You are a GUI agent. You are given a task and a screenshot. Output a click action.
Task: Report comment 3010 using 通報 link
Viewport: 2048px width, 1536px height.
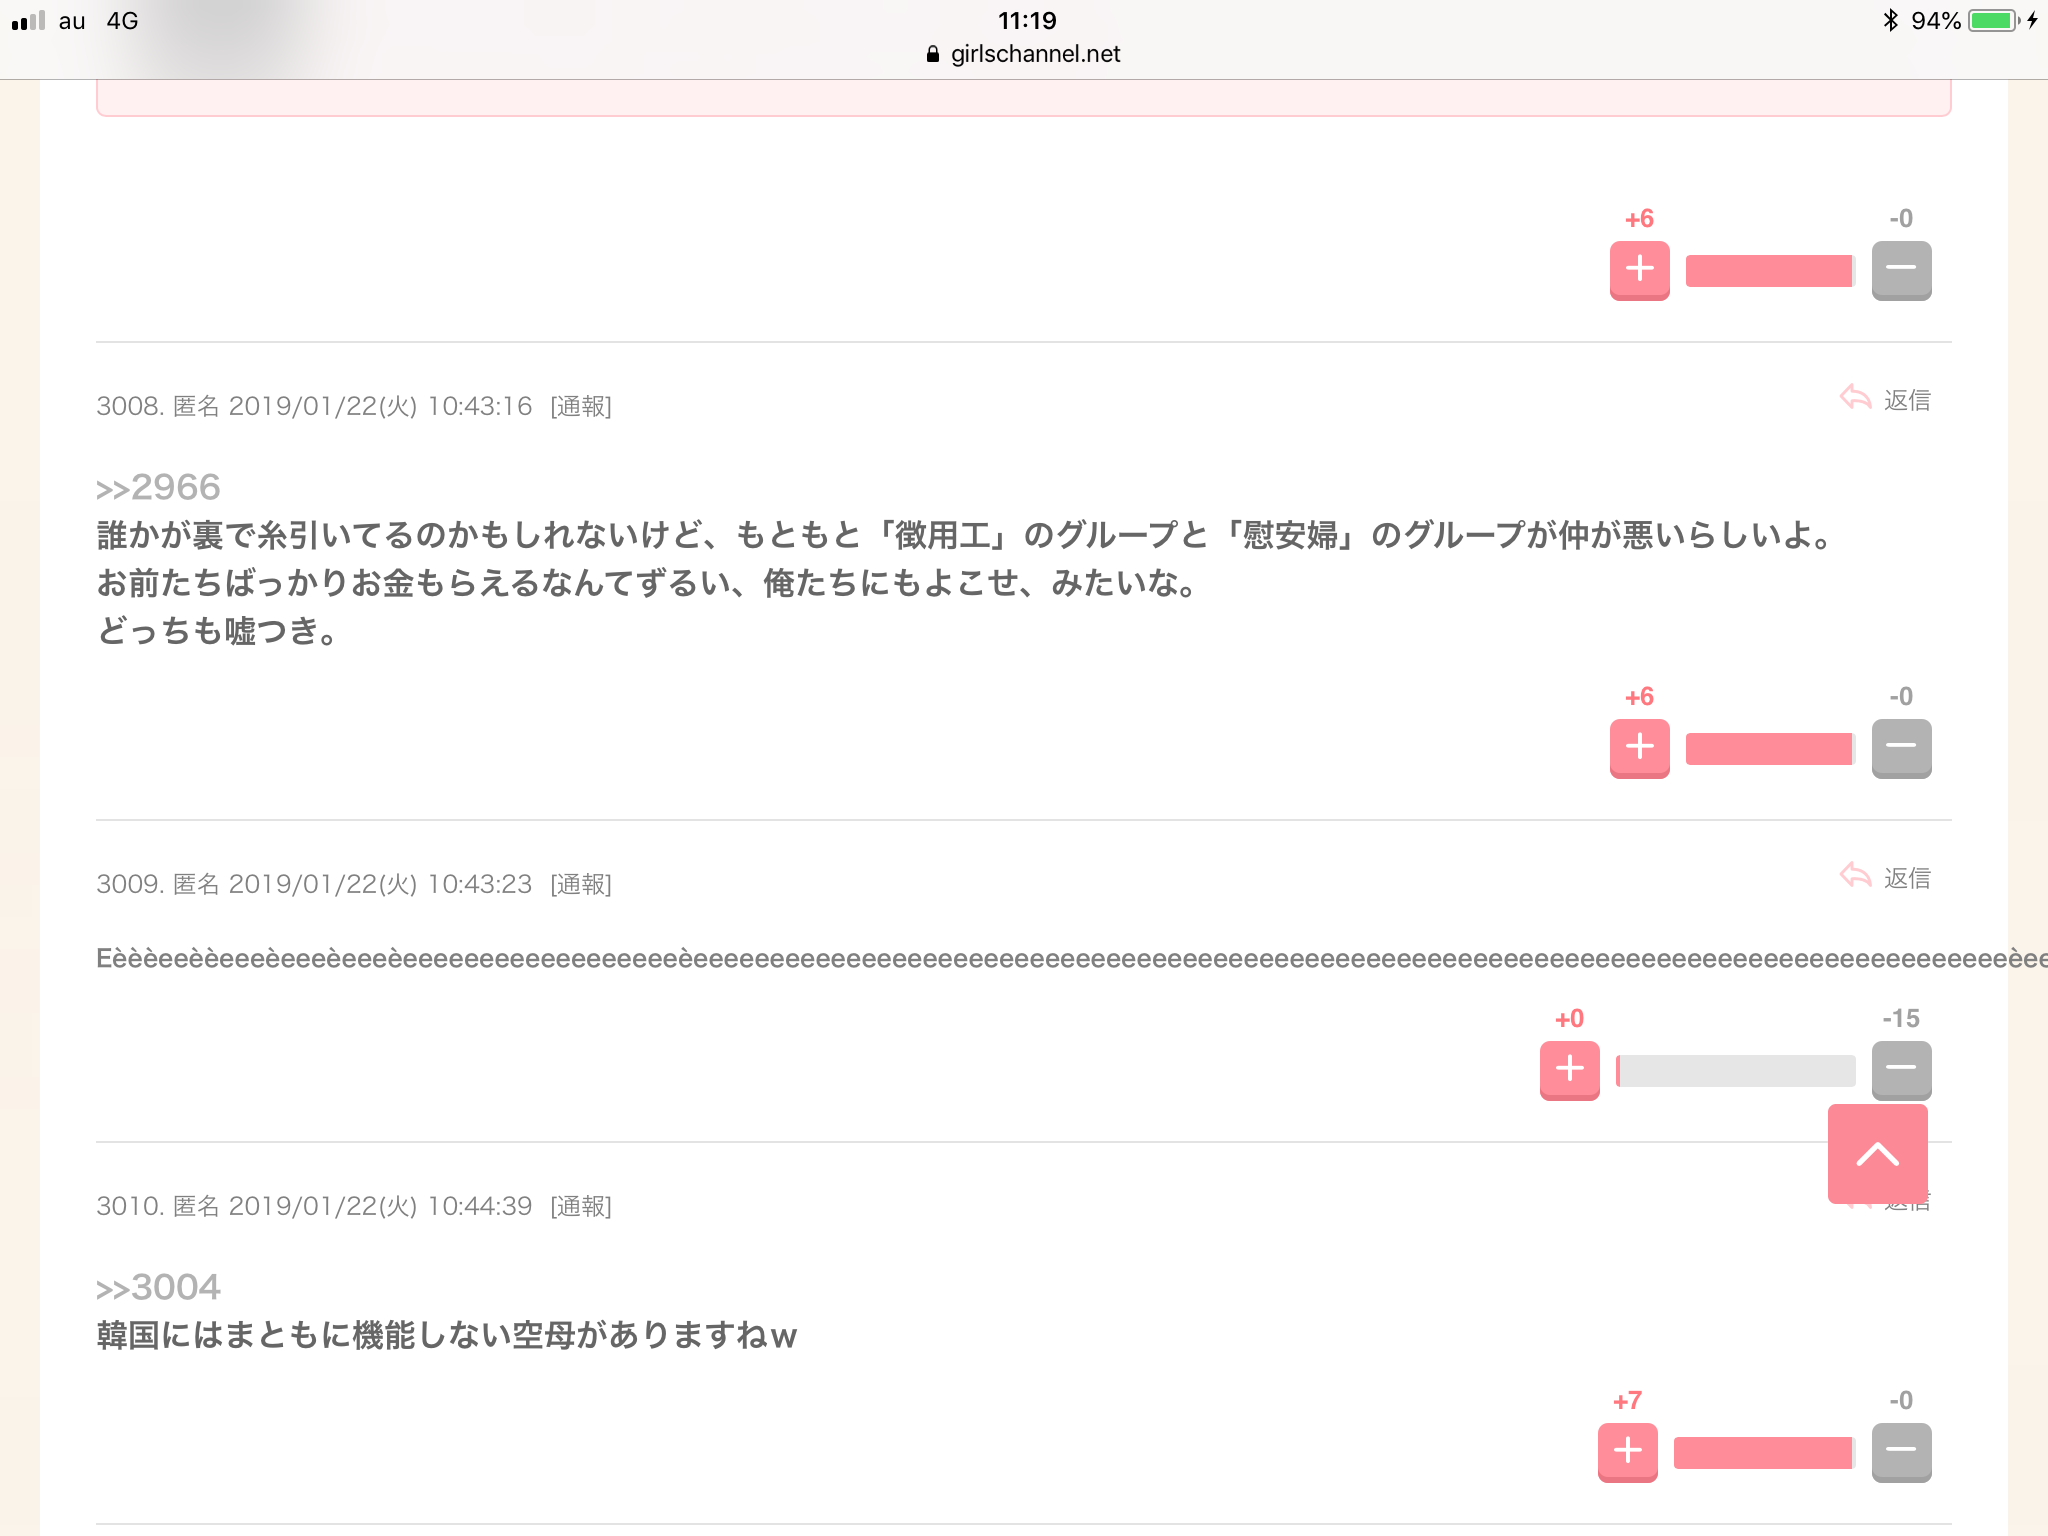point(581,1206)
